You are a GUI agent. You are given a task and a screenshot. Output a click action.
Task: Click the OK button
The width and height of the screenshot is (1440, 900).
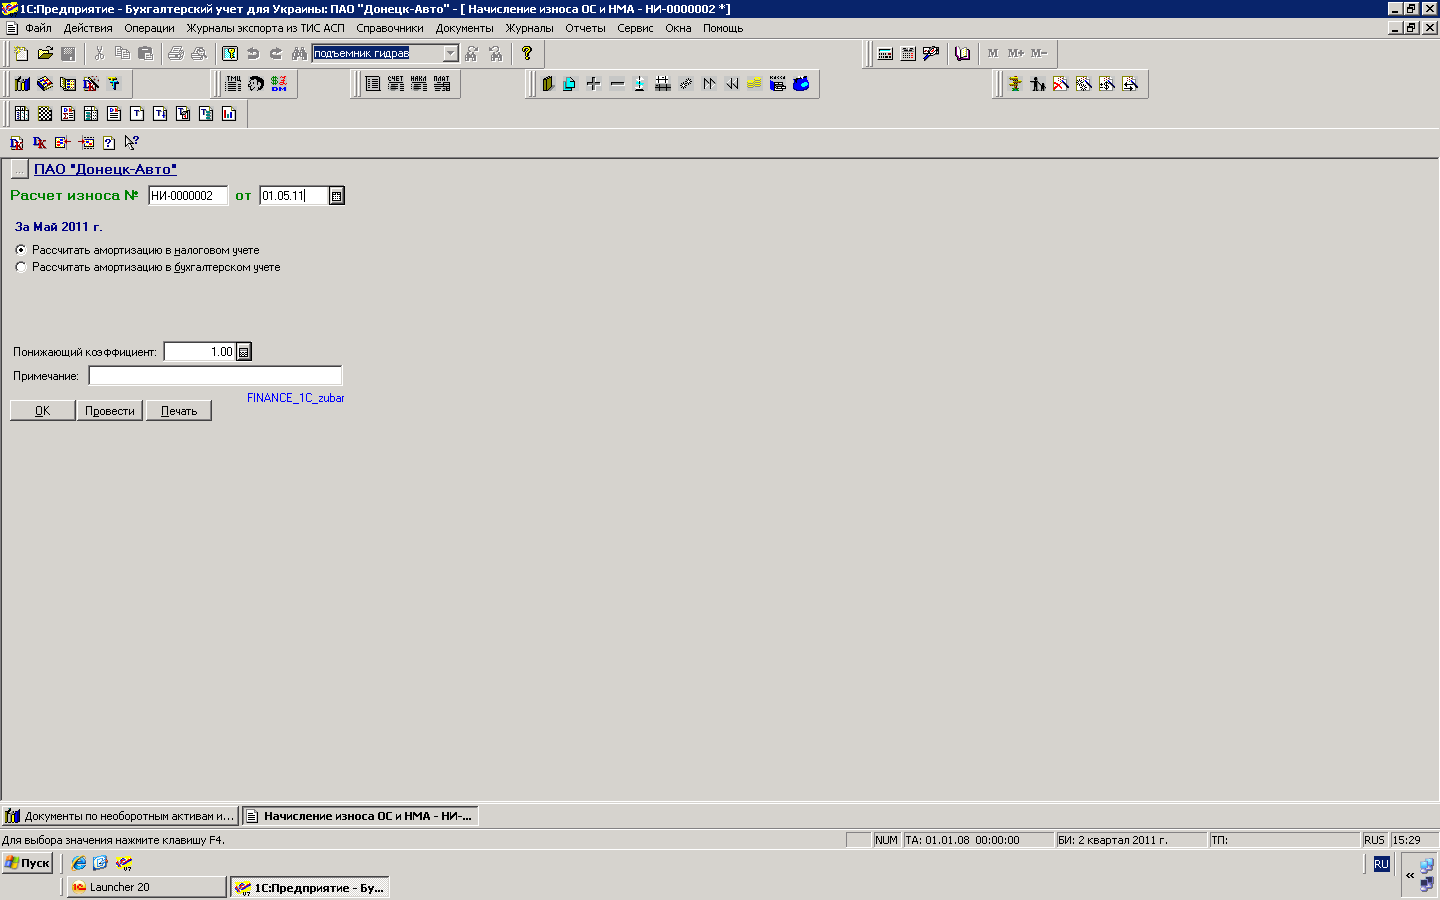(42, 411)
